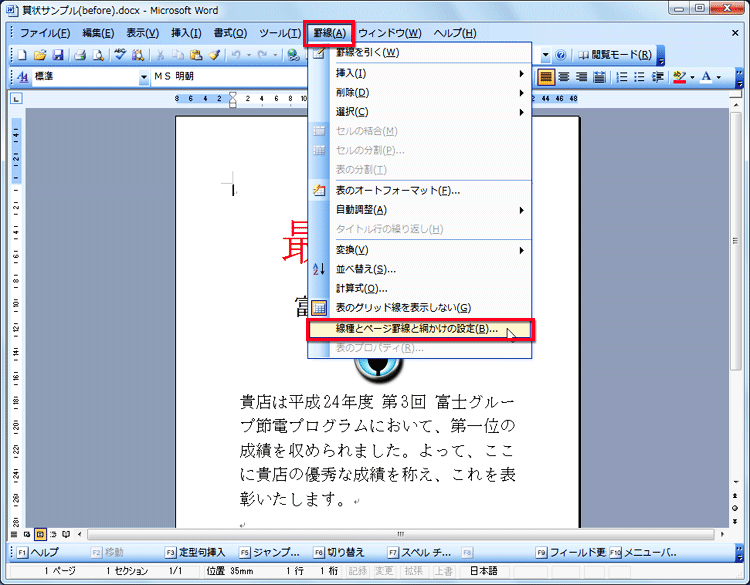Choose 線種とページ罫線と網かけの設定(B)...

point(419,329)
